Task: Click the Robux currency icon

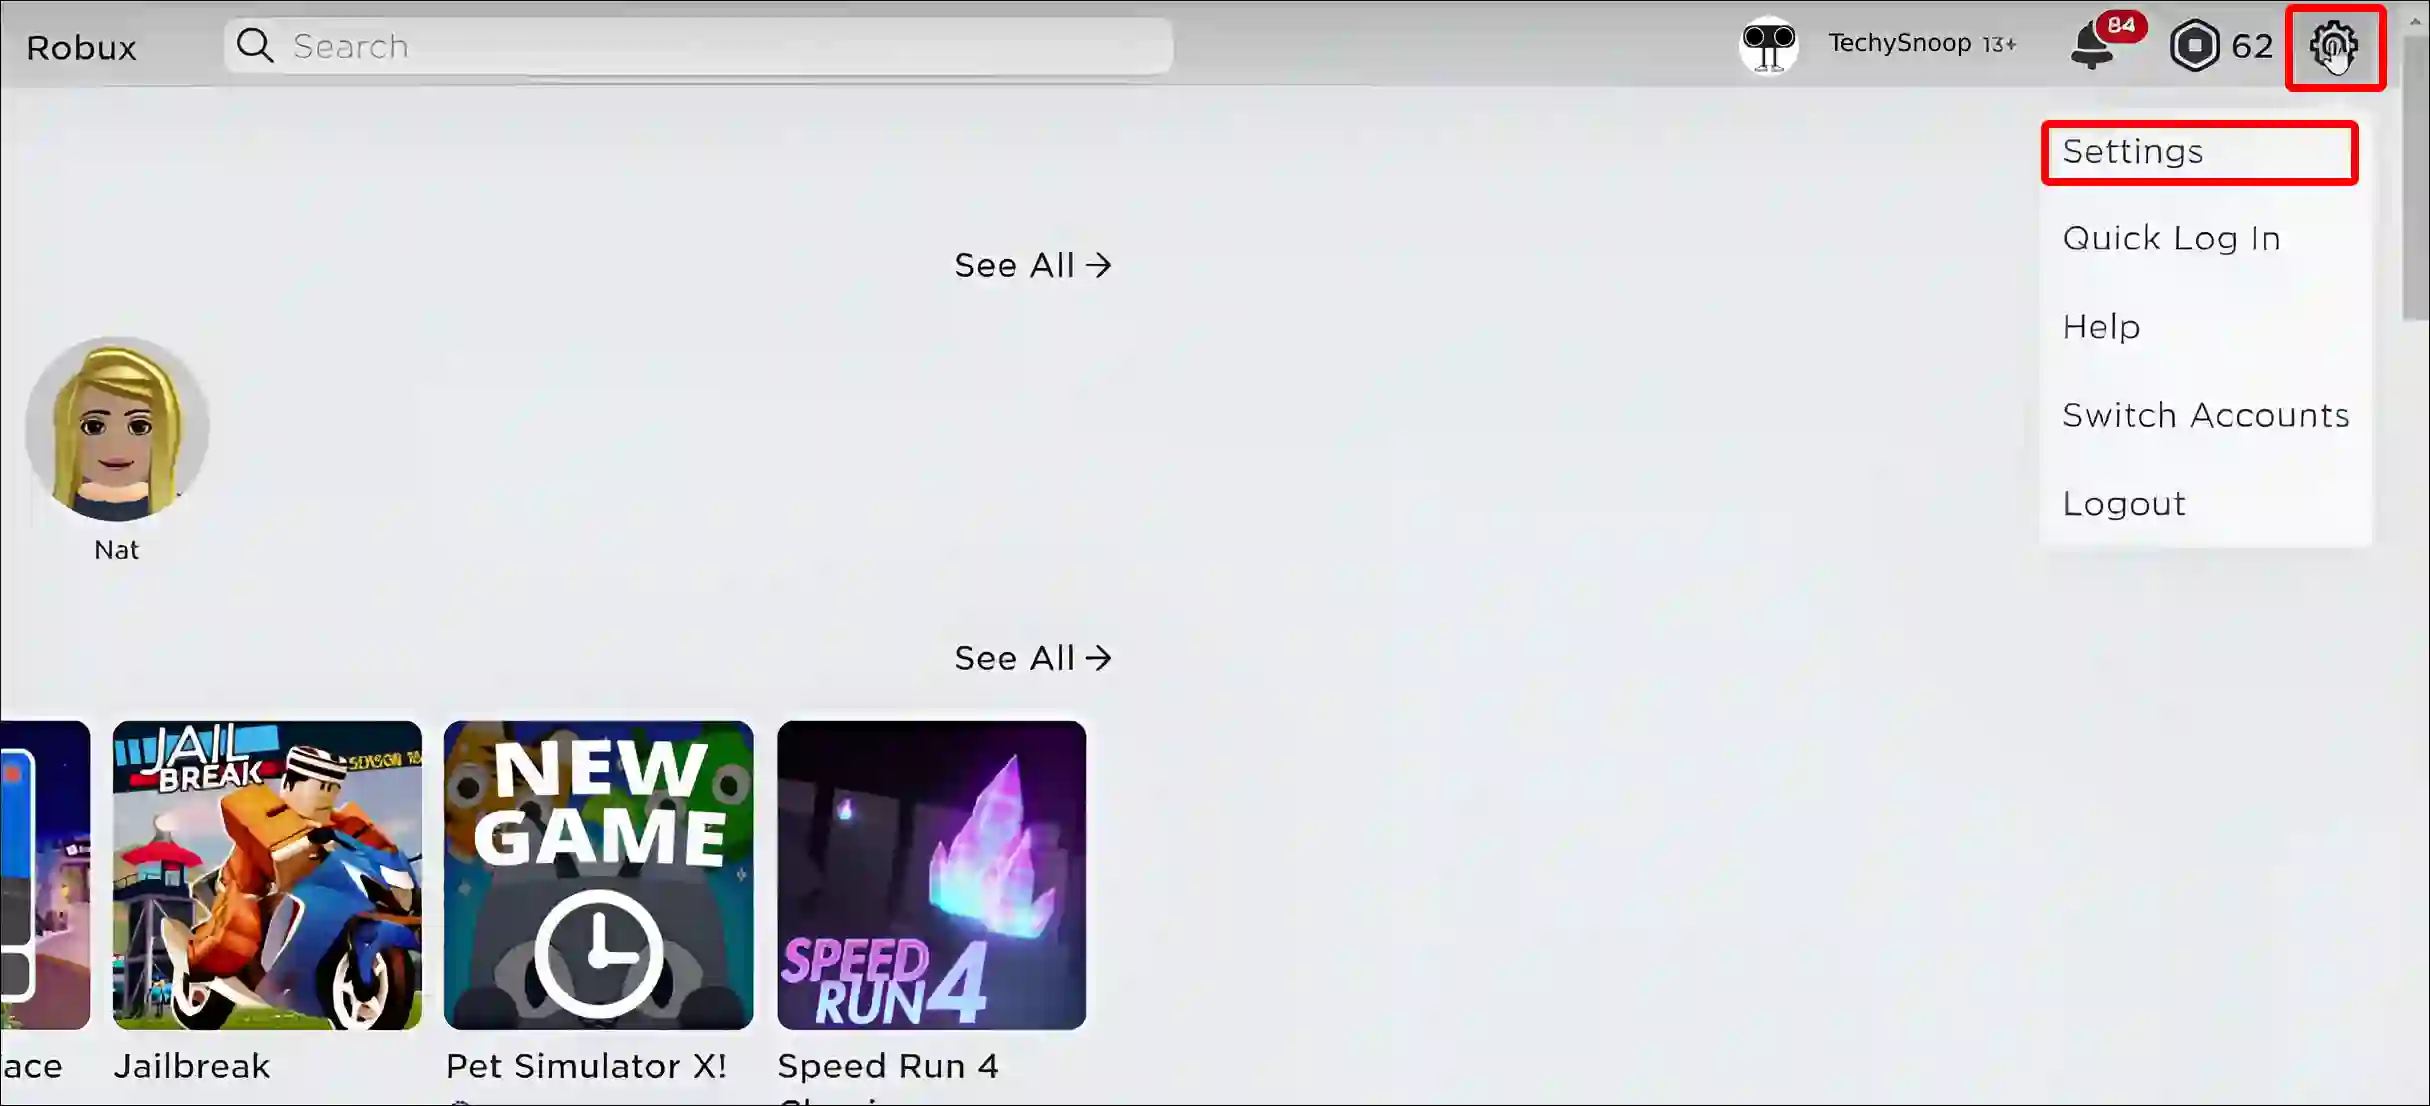Action: (x=2193, y=45)
